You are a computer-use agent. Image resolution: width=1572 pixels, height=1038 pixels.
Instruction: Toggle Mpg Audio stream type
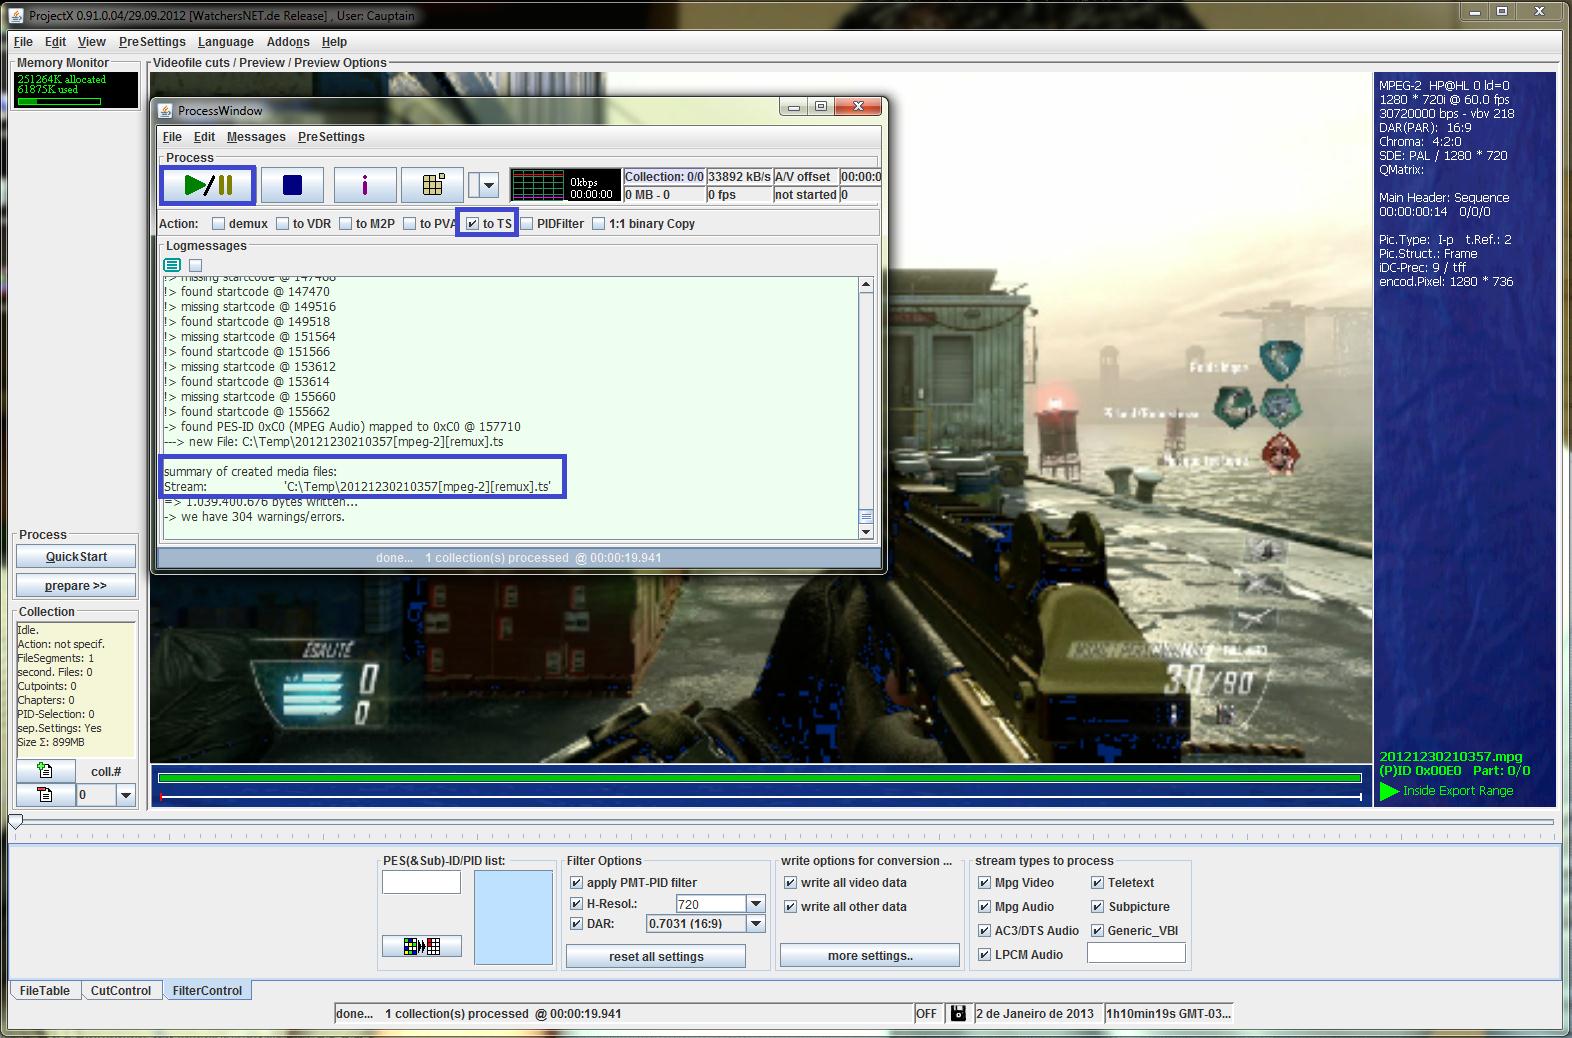984,907
